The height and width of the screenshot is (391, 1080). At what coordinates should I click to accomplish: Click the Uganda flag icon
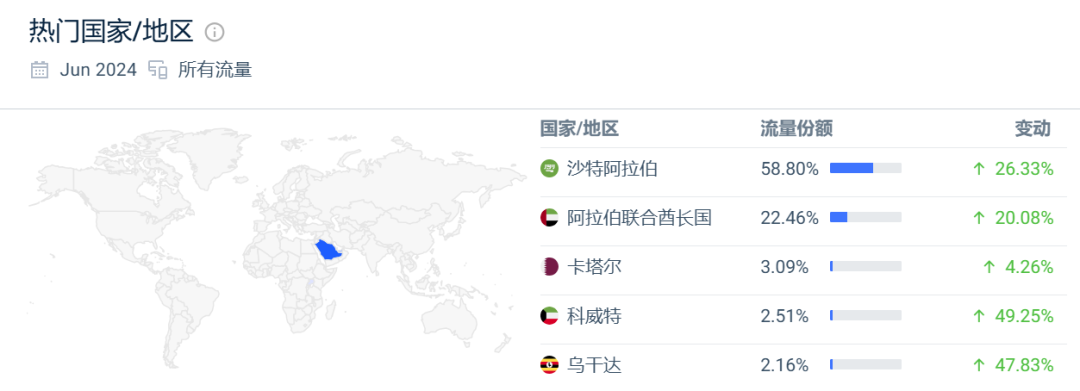(549, 366)
